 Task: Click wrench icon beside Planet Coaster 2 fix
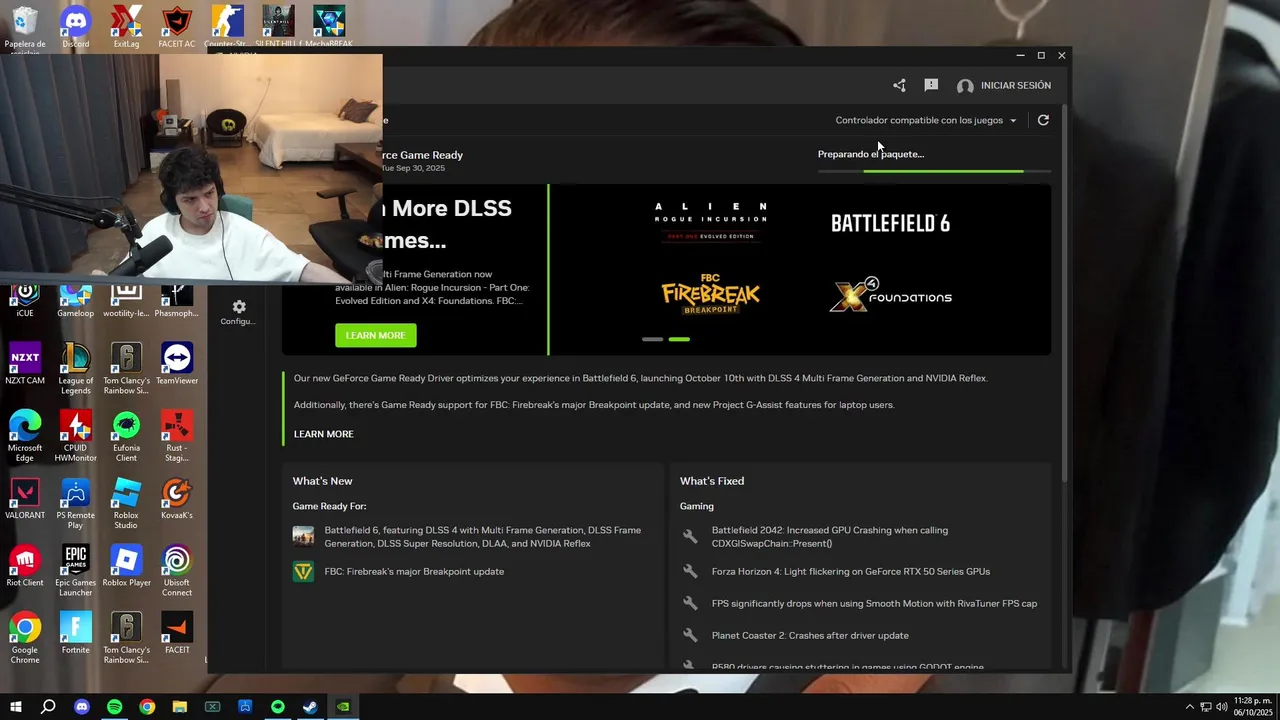pos(690,635)
